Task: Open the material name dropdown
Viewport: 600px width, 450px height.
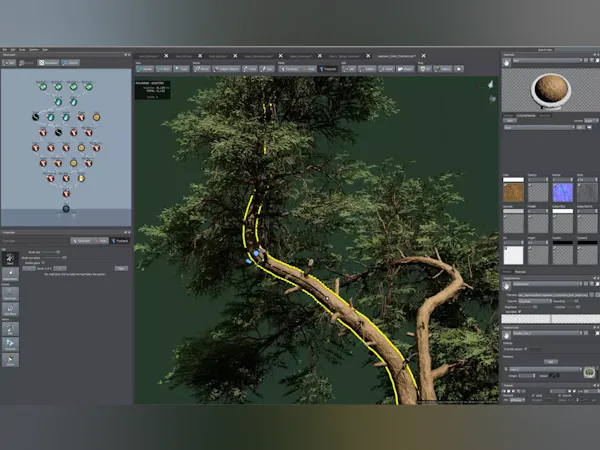Action: click(547, 60)
